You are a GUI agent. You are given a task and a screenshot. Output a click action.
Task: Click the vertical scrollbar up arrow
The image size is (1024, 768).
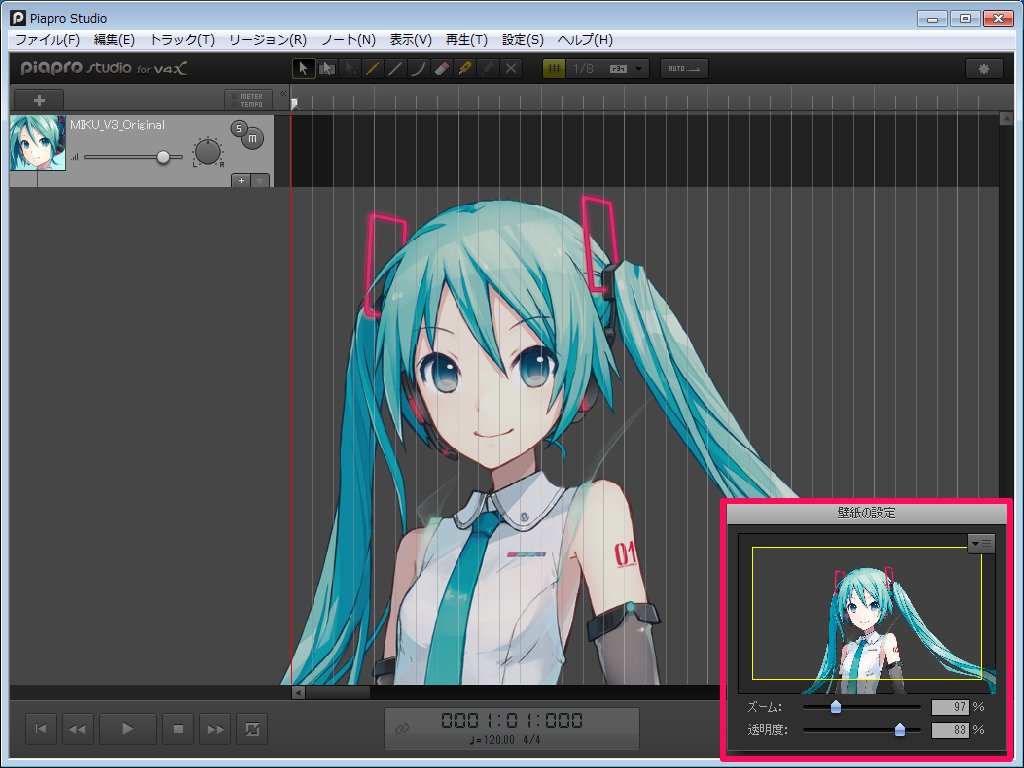coord(1006,119)
